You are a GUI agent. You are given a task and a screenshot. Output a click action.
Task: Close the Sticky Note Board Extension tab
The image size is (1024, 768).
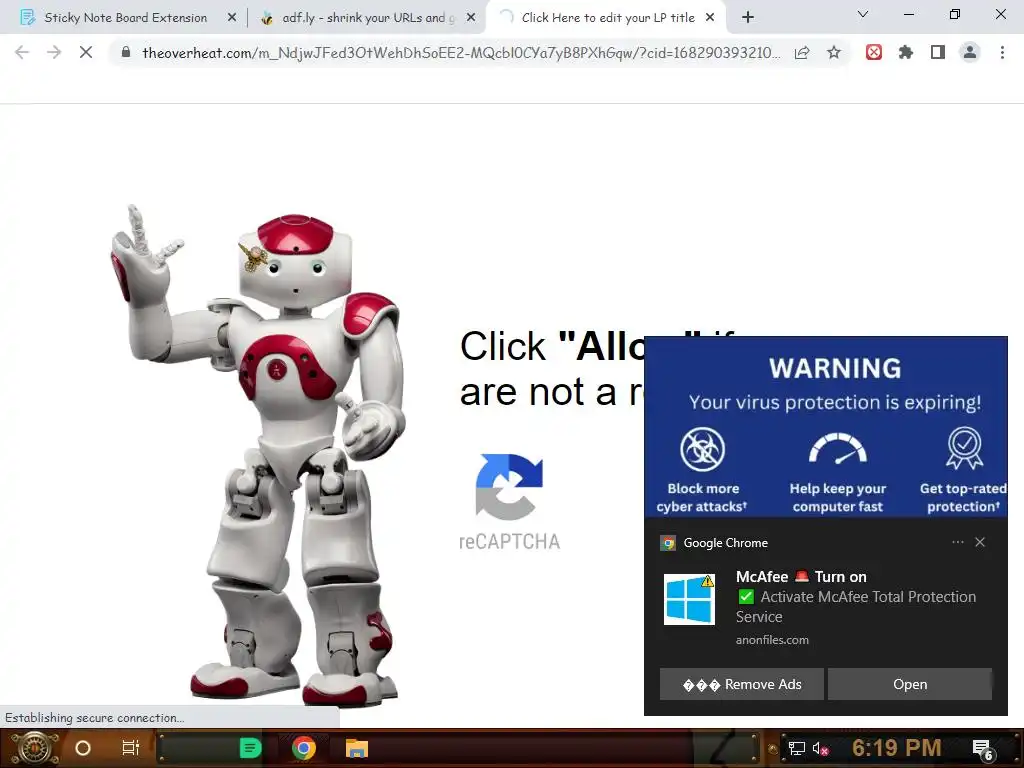(232, 18)
